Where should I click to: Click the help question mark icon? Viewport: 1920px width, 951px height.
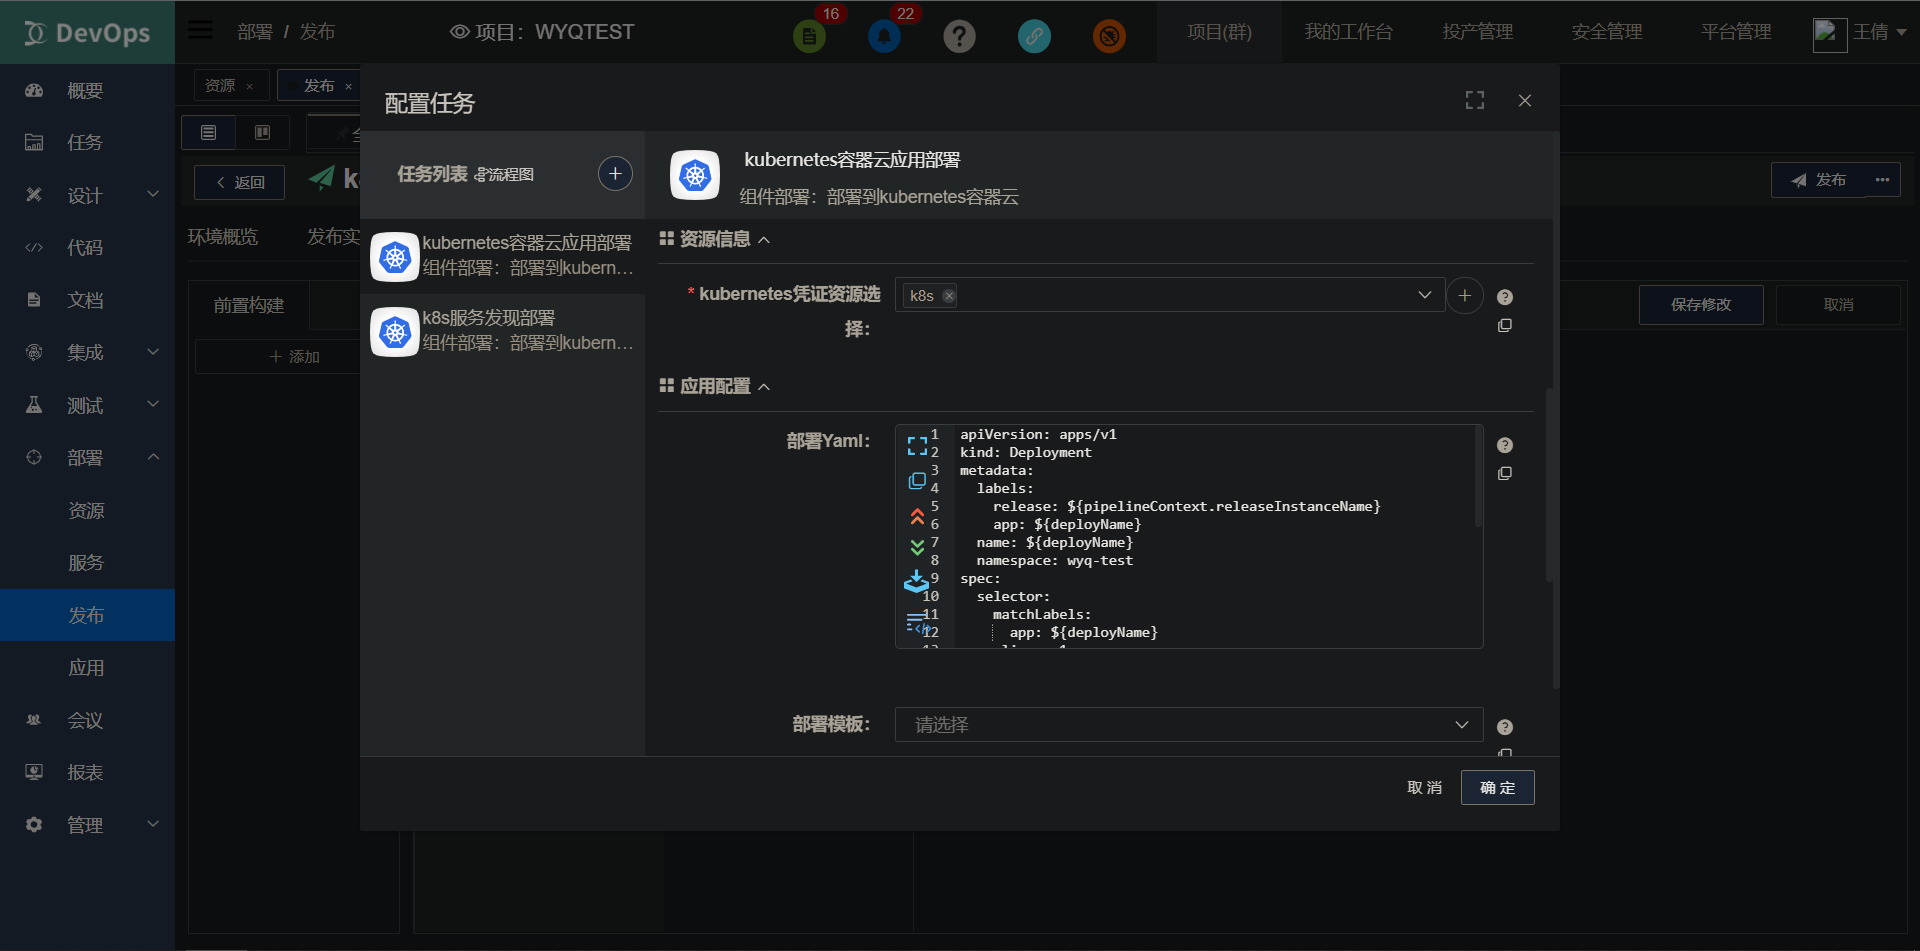pyautogui.click(x=959, y=35)
